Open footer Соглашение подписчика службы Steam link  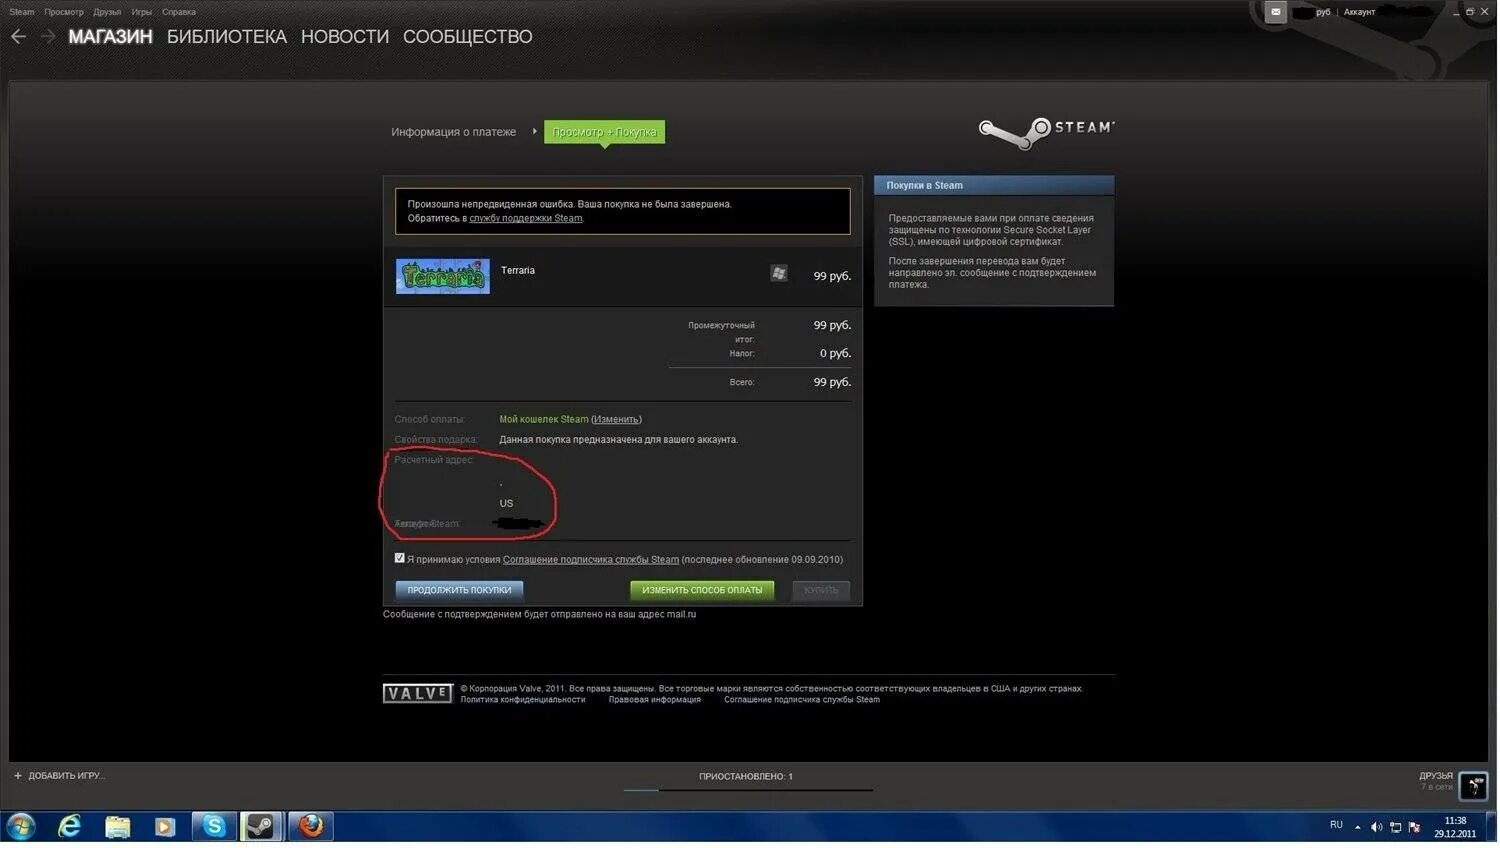tap(802, 700)
